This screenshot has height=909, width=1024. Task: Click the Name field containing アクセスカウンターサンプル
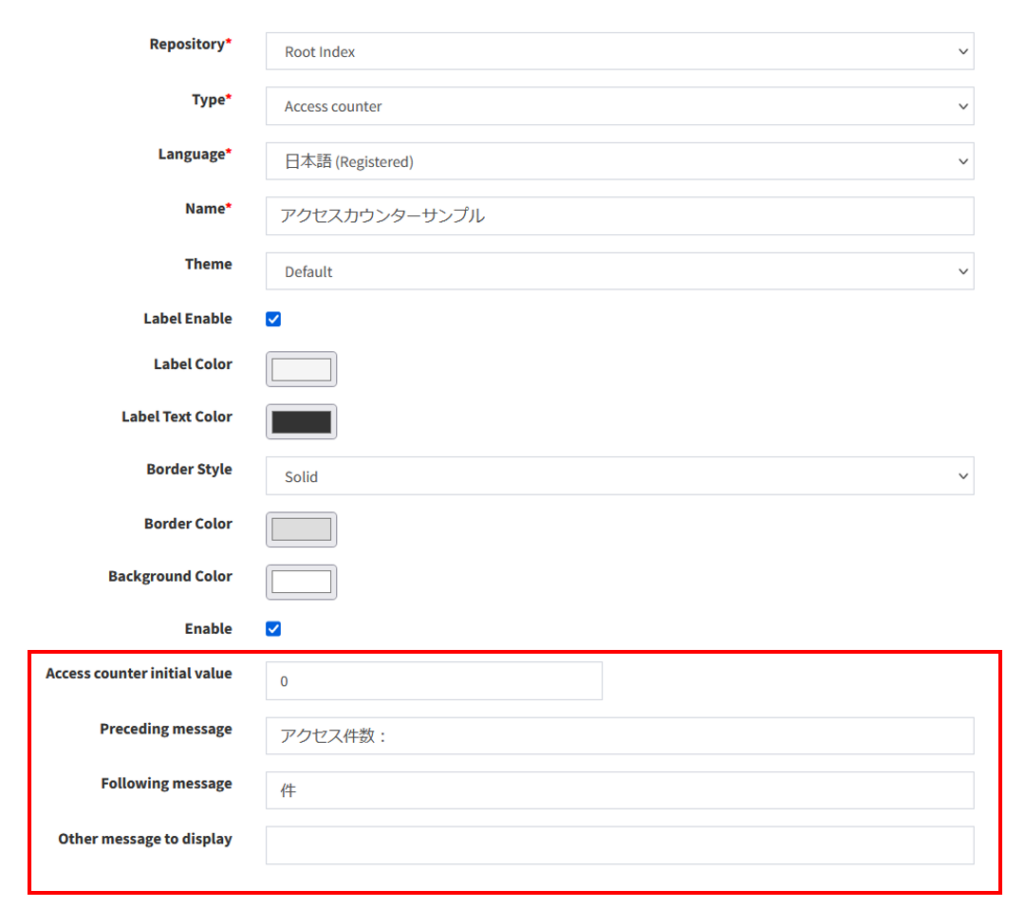point(619,216)
